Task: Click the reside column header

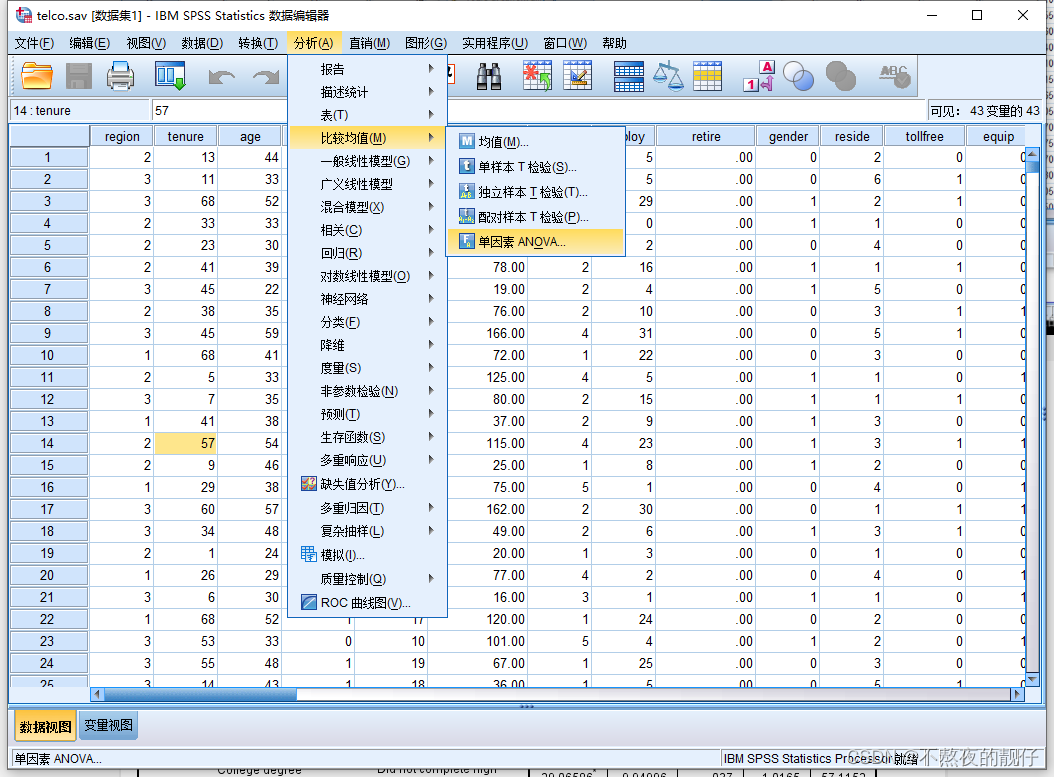Action: click(852, 136)
